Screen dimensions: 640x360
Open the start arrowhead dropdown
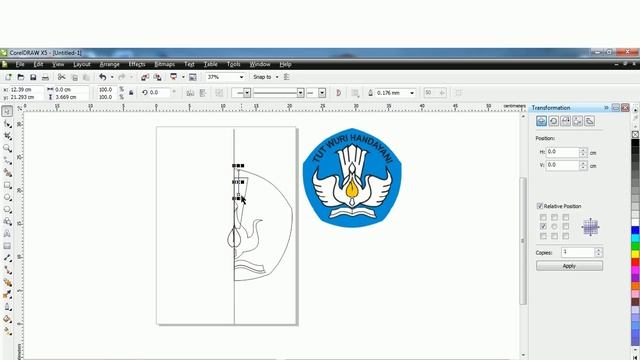247,93
